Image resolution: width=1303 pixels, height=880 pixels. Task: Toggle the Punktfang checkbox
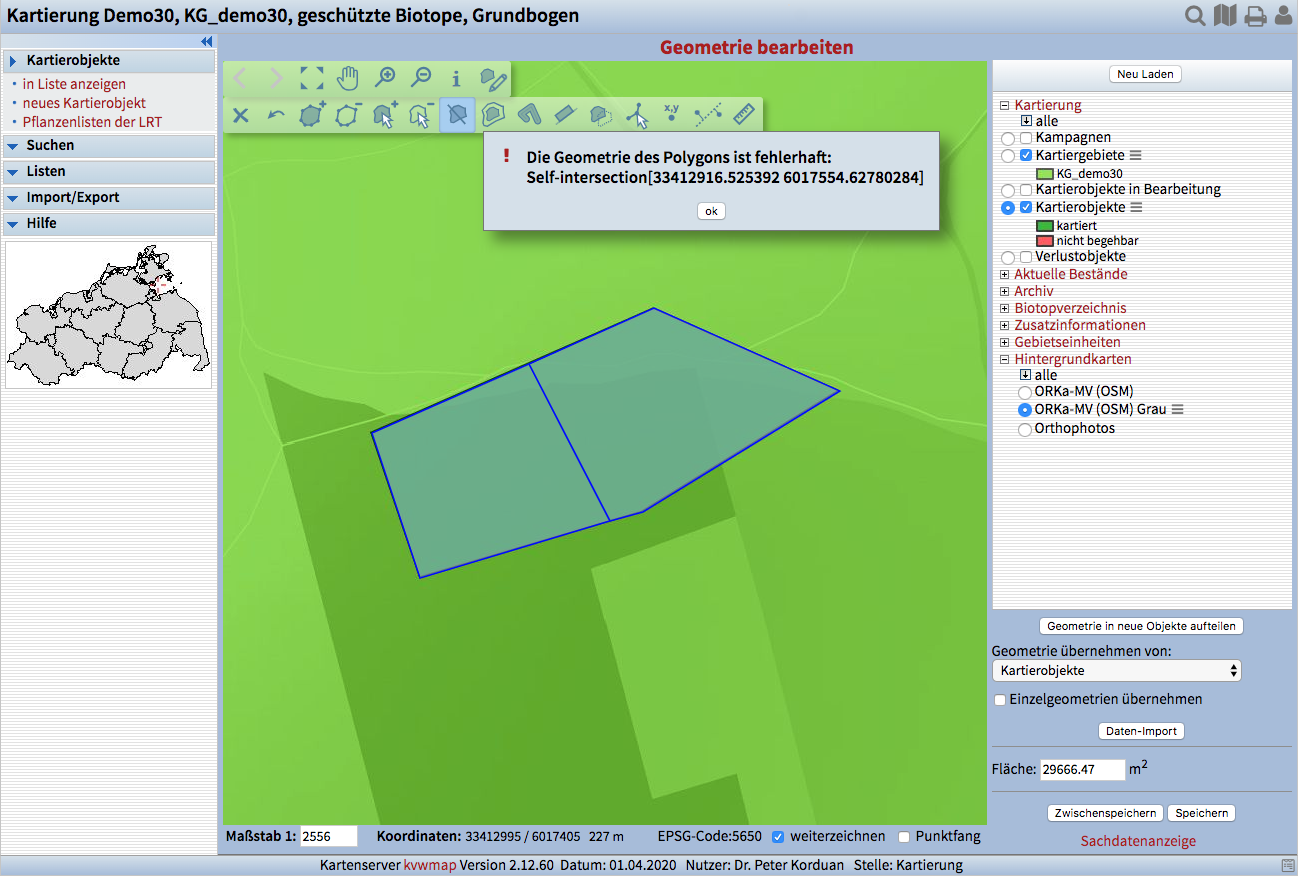pos(904,837)
